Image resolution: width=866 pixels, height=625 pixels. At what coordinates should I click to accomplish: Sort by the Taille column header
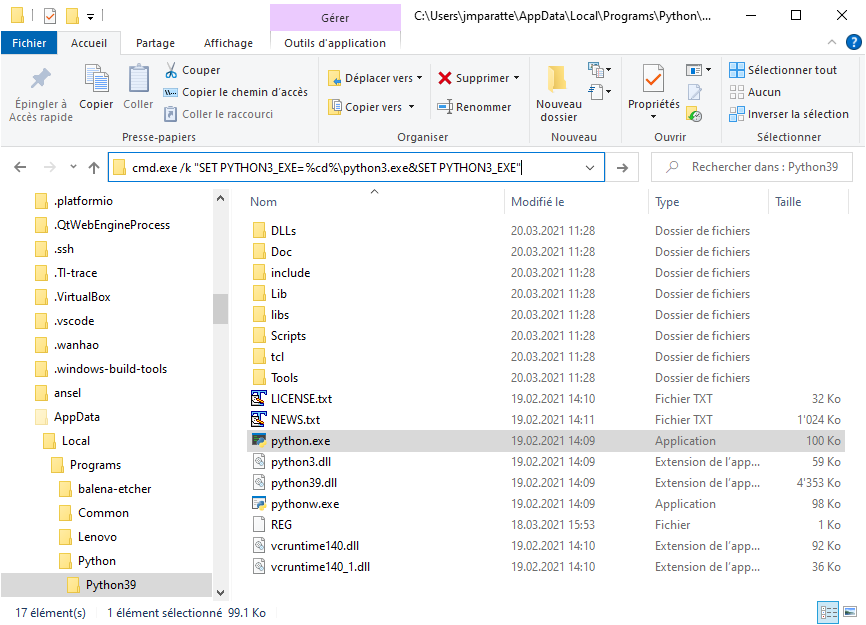(788, 202)
